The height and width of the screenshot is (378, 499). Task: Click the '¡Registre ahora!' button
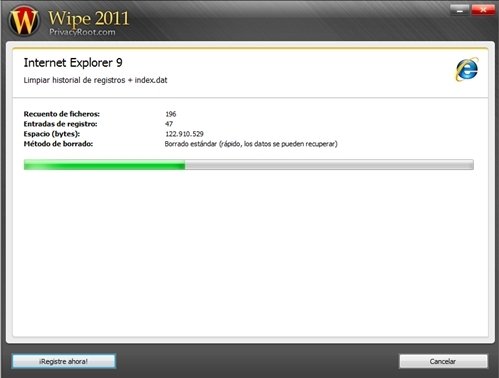(x=64, y=361)
